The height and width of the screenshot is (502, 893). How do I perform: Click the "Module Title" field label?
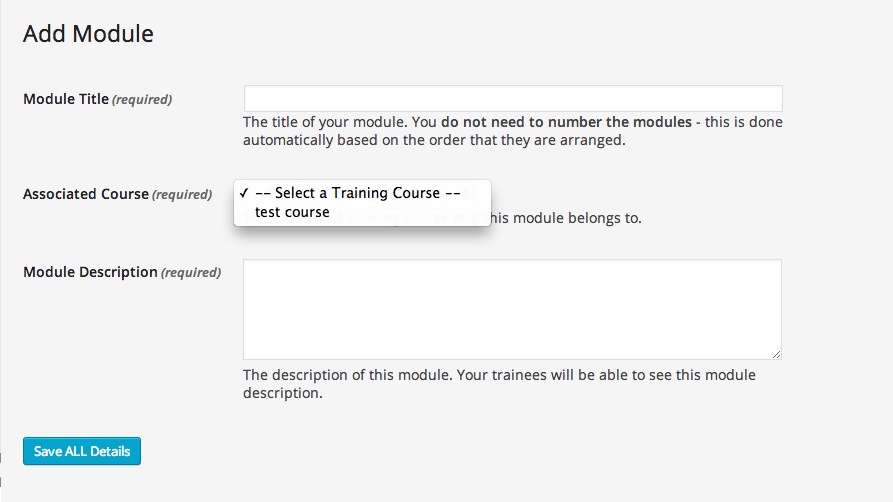(x=65, y=99)
